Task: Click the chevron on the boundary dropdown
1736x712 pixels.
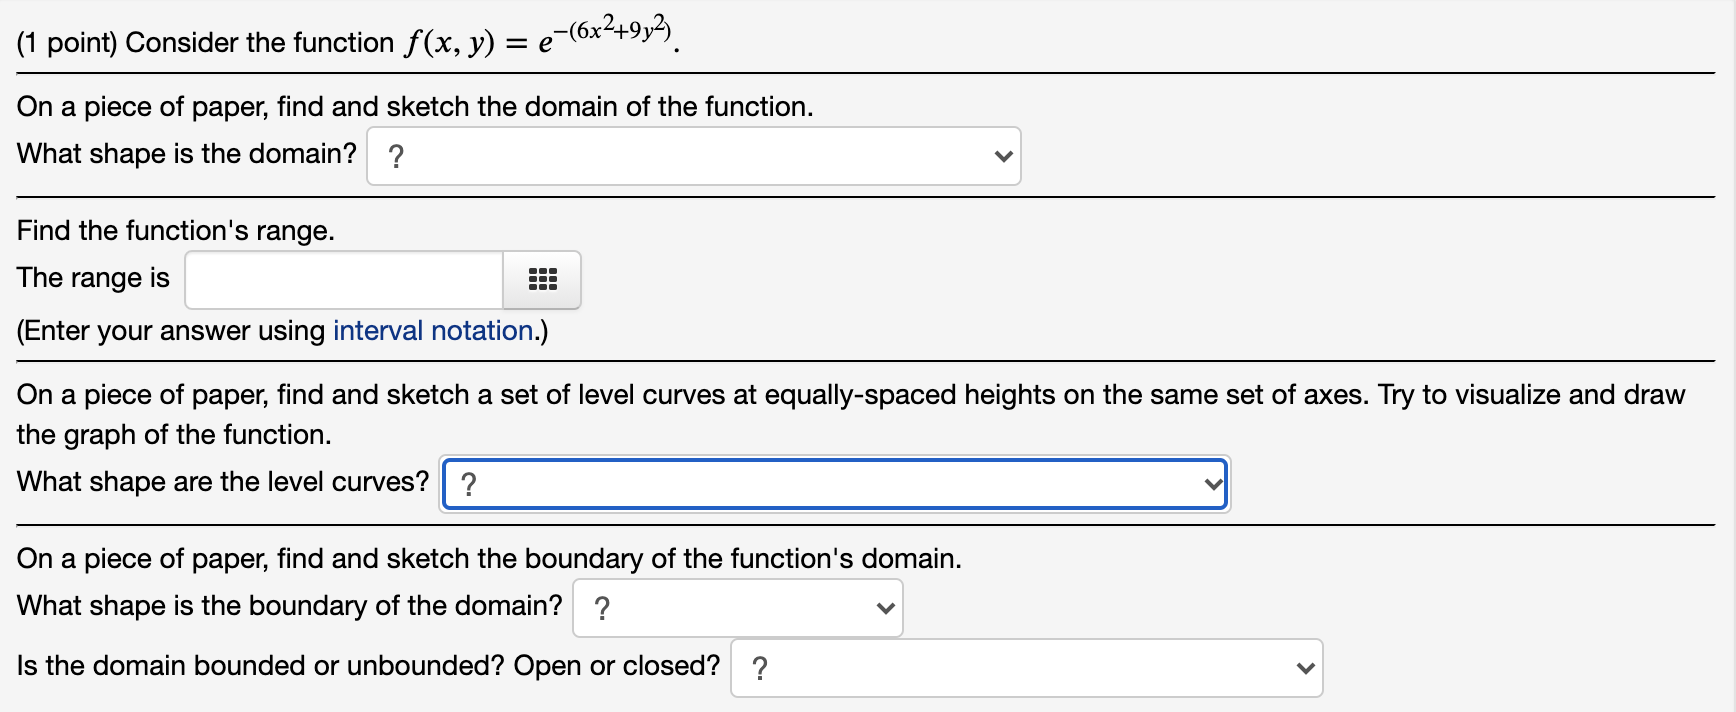Action: pos(884,607)
